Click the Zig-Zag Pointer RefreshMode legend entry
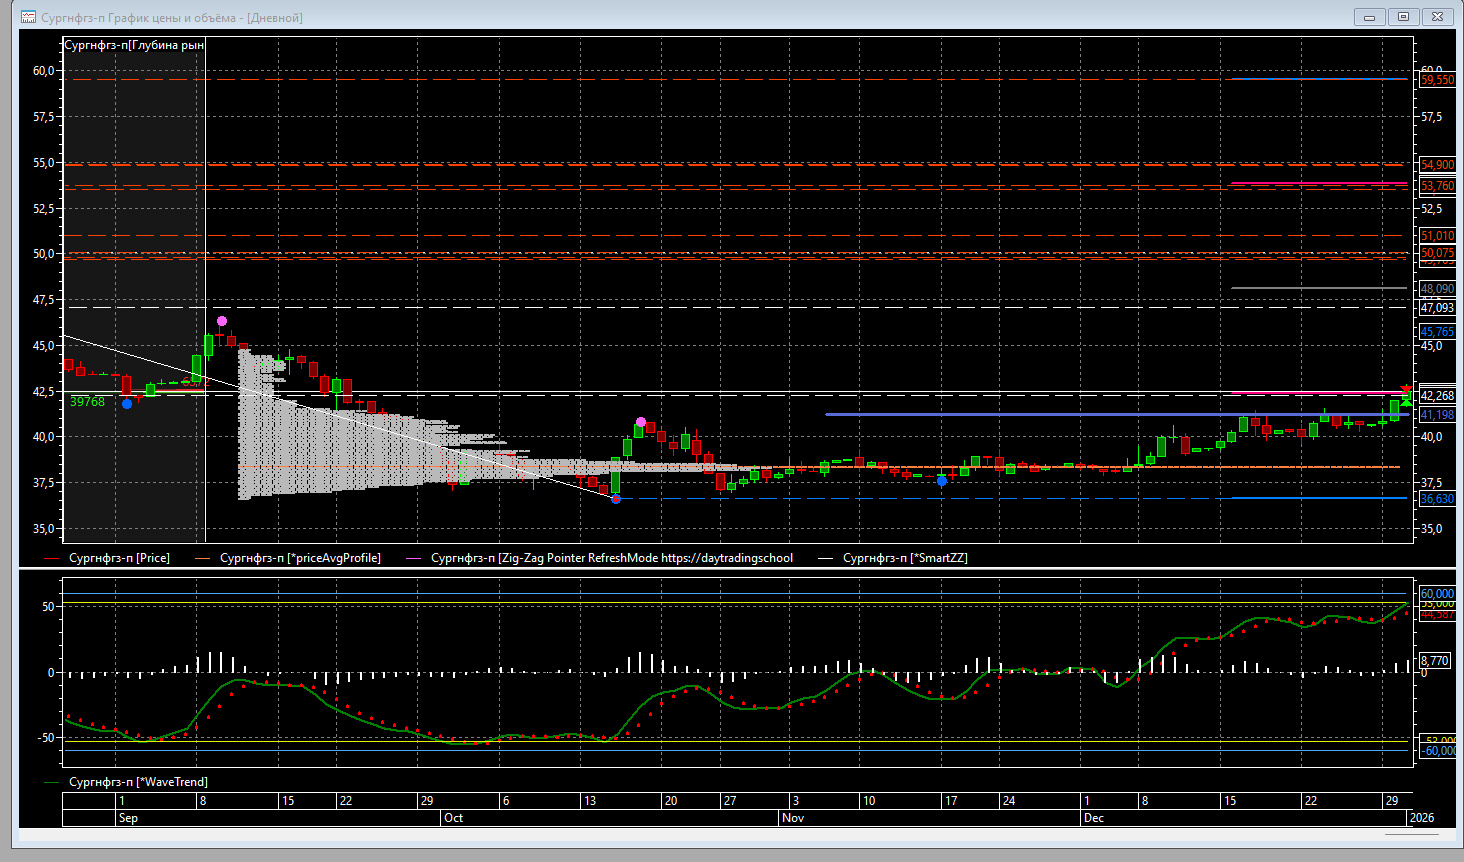Viewport: 1464px width, 862px height. (611, 558)
